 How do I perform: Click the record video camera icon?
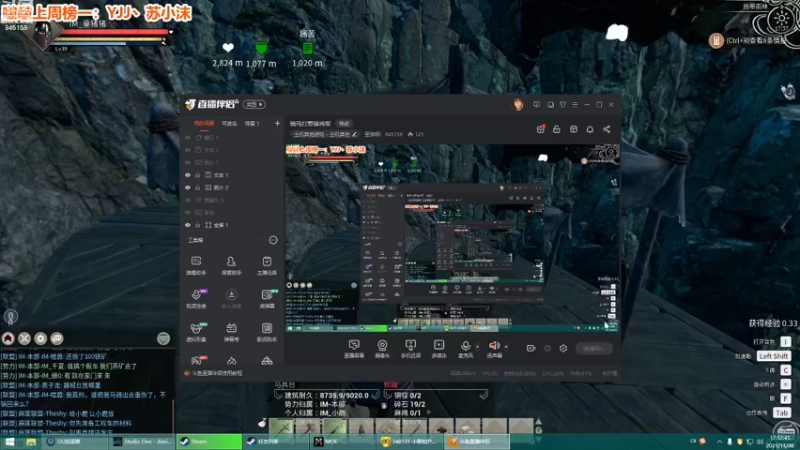(531, 348)
